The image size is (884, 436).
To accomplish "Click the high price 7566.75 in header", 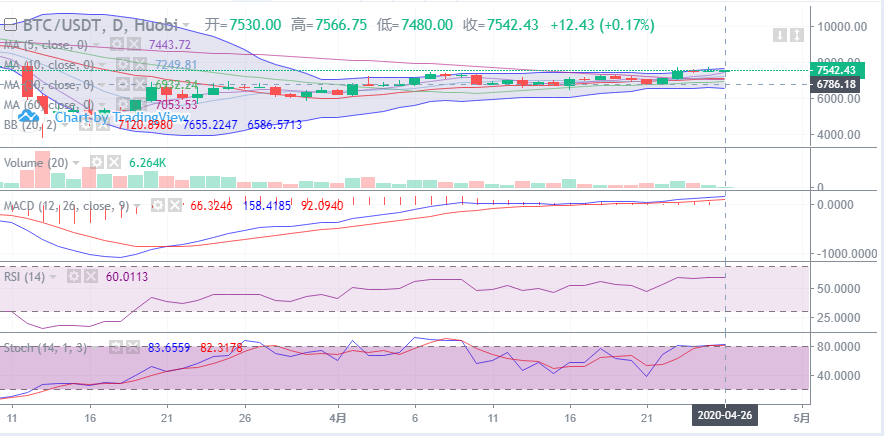I will pyautogui.click(x=341, y=25).
